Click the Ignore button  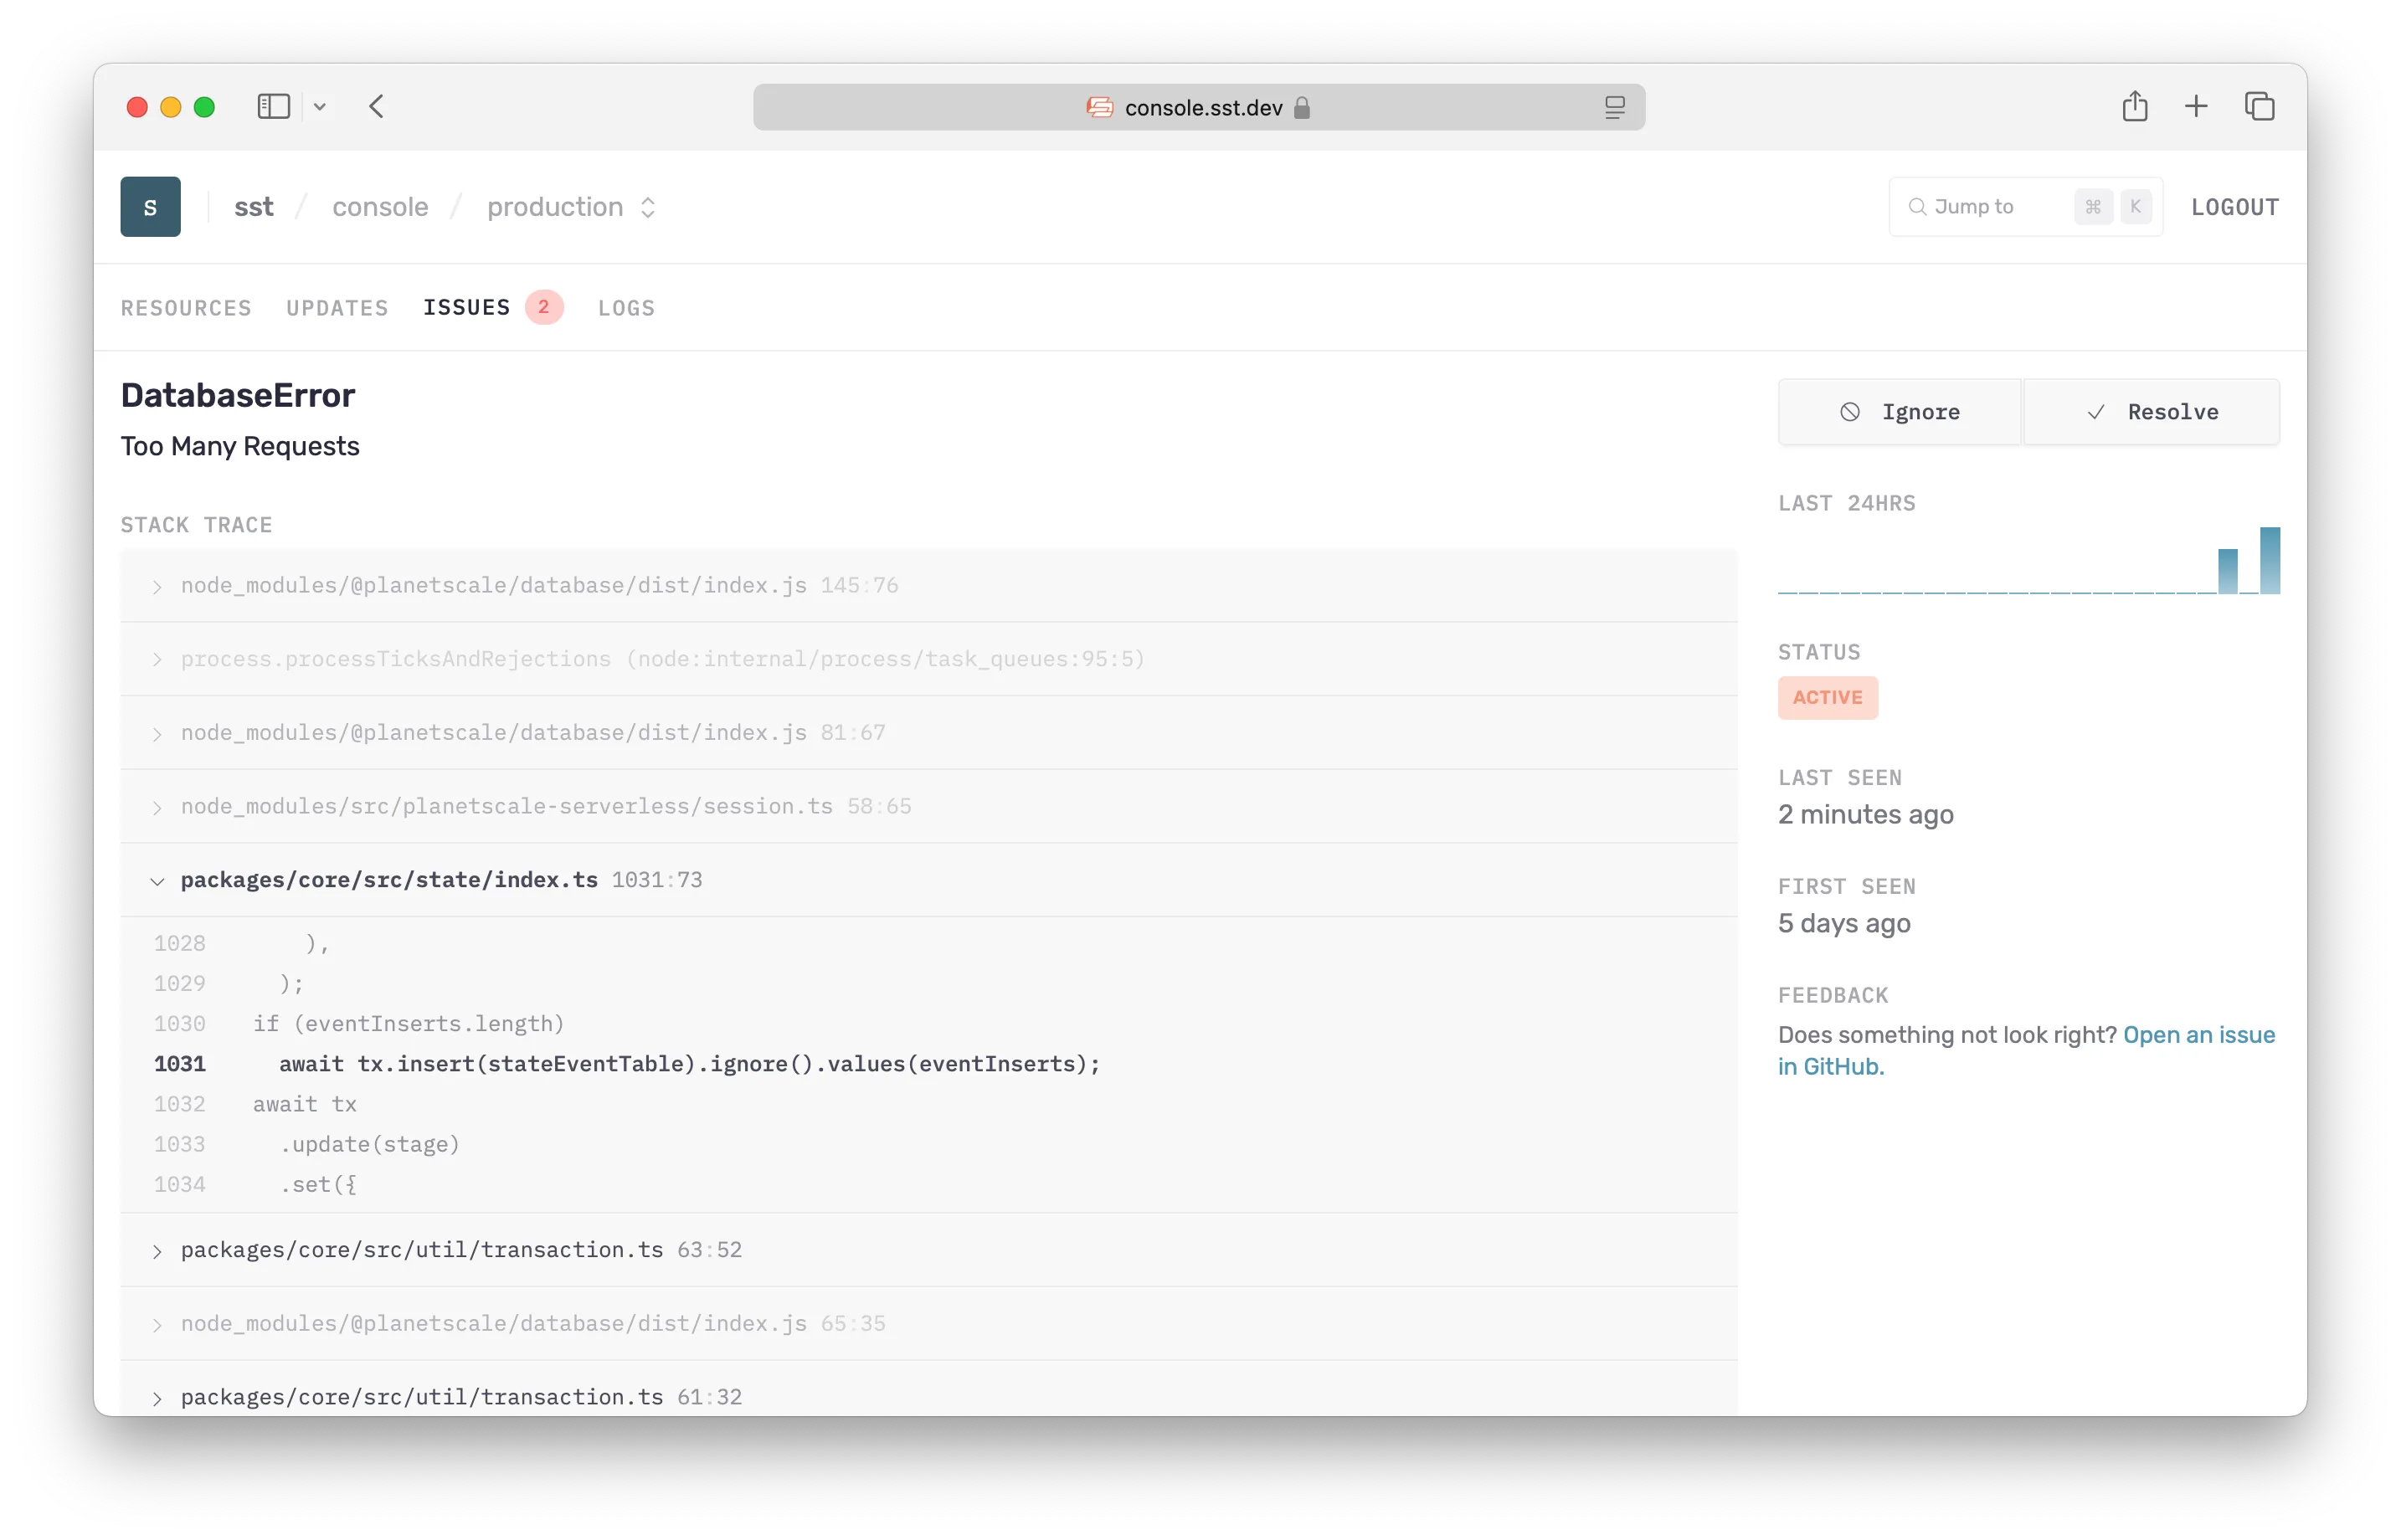coord(1899,412)
